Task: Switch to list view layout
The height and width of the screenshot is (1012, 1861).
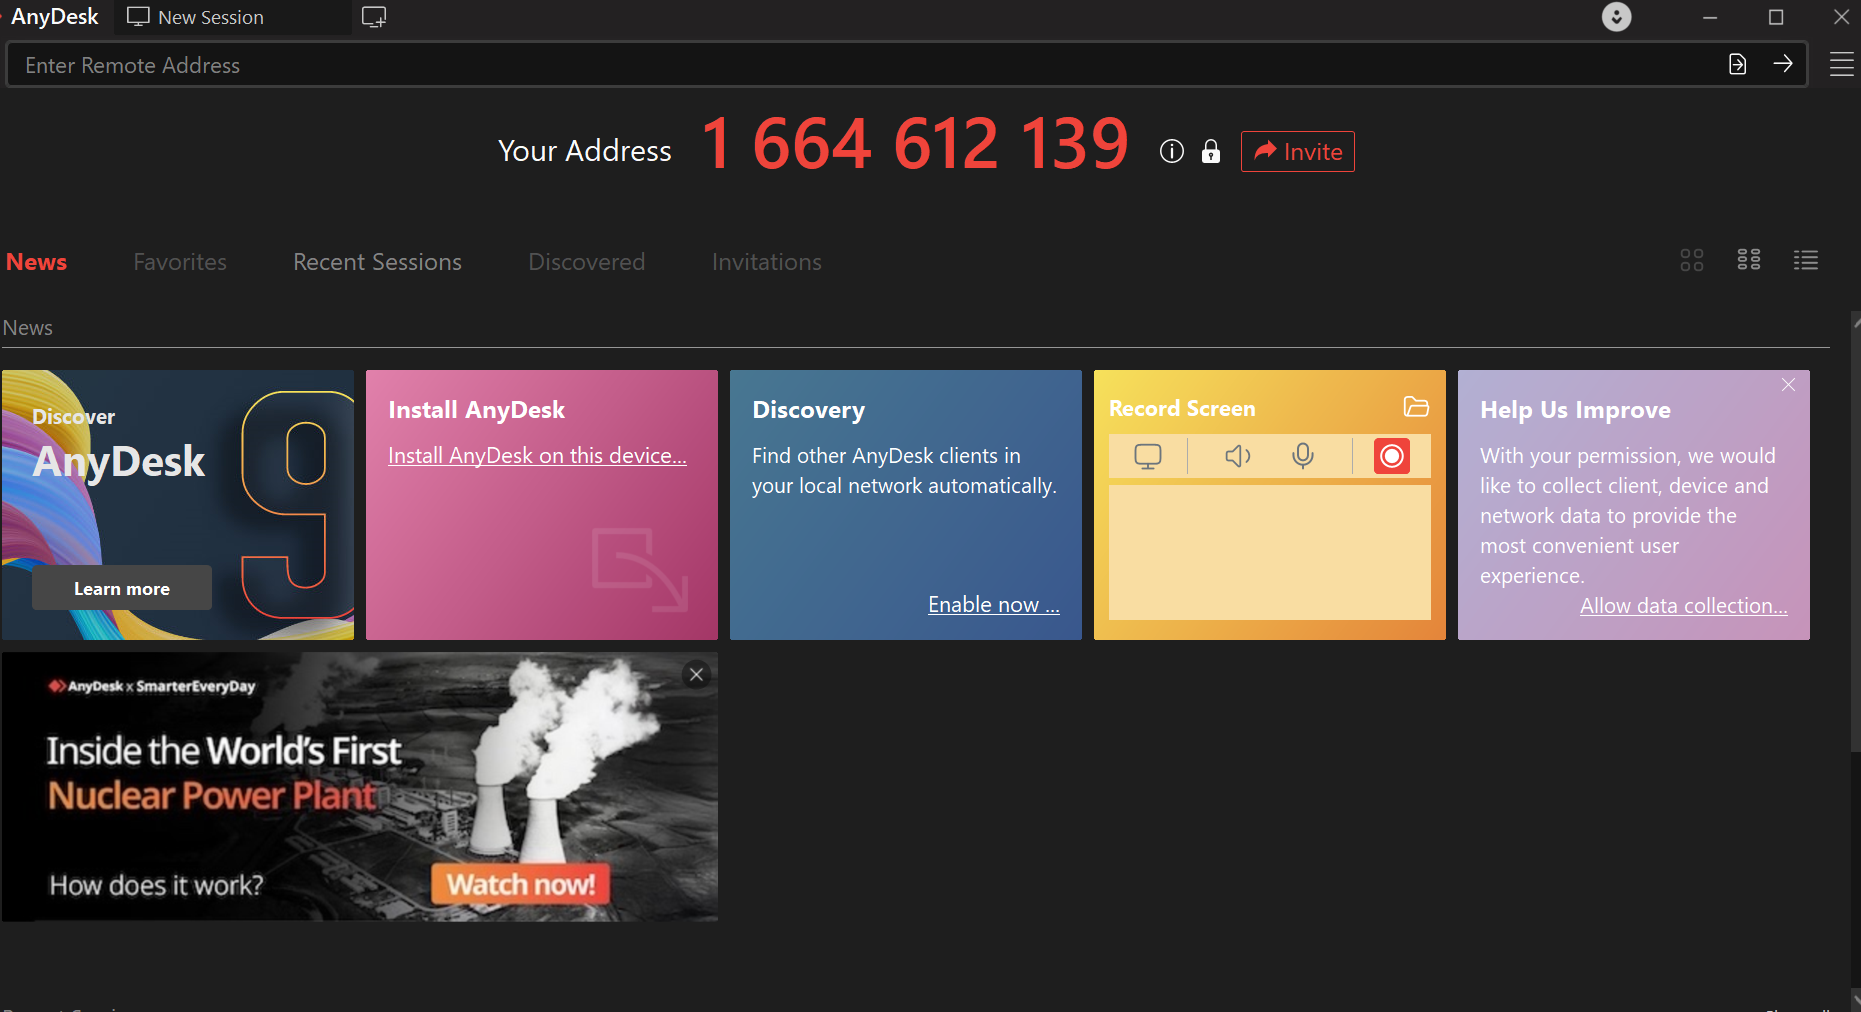Action: [1805, 261]
